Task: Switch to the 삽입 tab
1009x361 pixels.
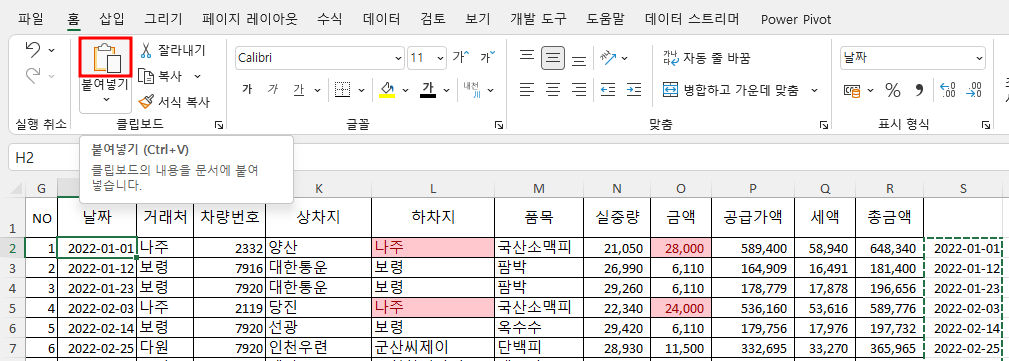Action: coord(113,19)
